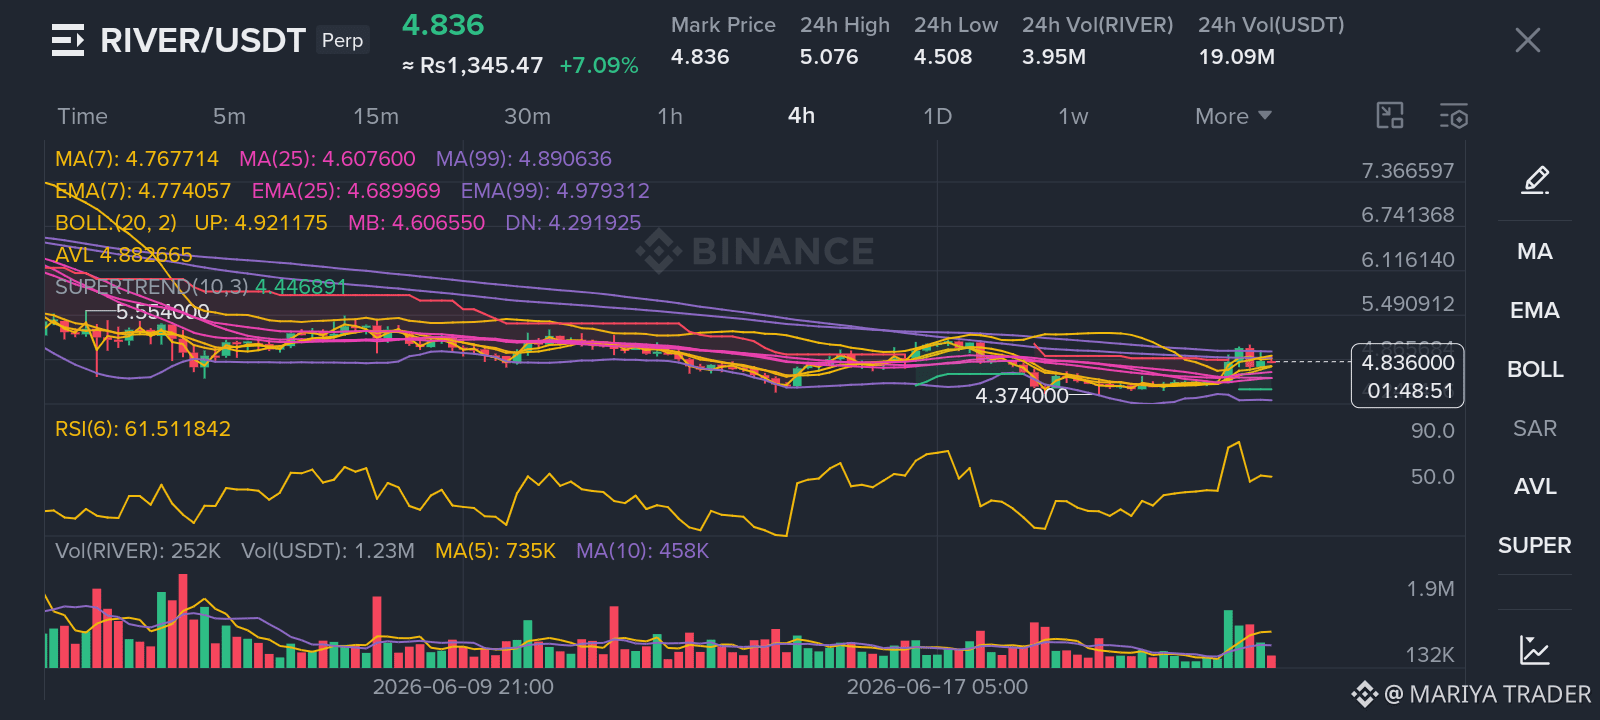Image resolution: width=1600 pixels, height=720 pixels.
Task: Select the 30m timeframe
Action: point(527,116)
